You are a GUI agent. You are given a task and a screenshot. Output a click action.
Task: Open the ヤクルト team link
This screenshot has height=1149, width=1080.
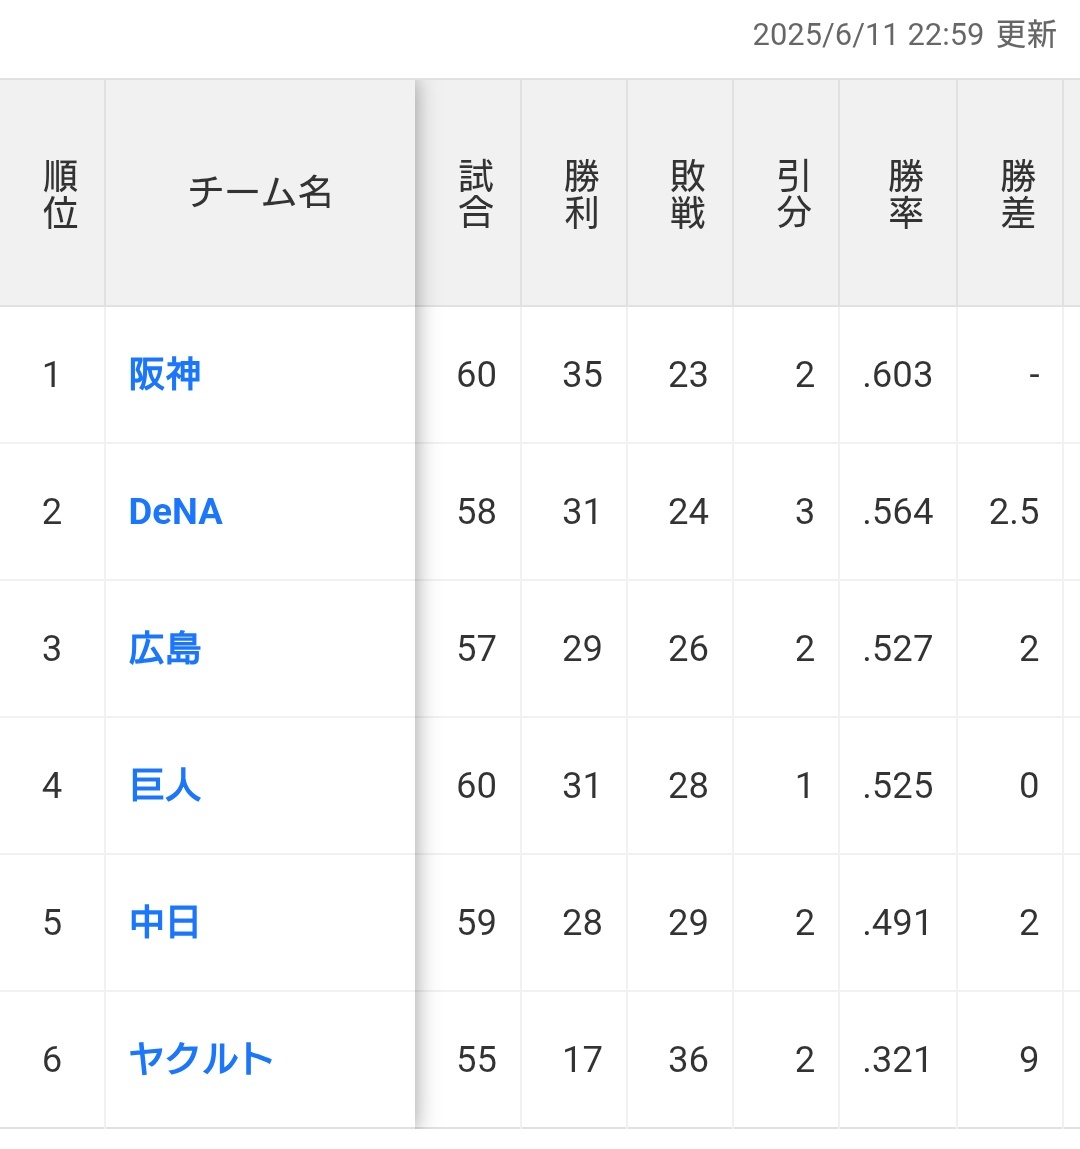200,1060
